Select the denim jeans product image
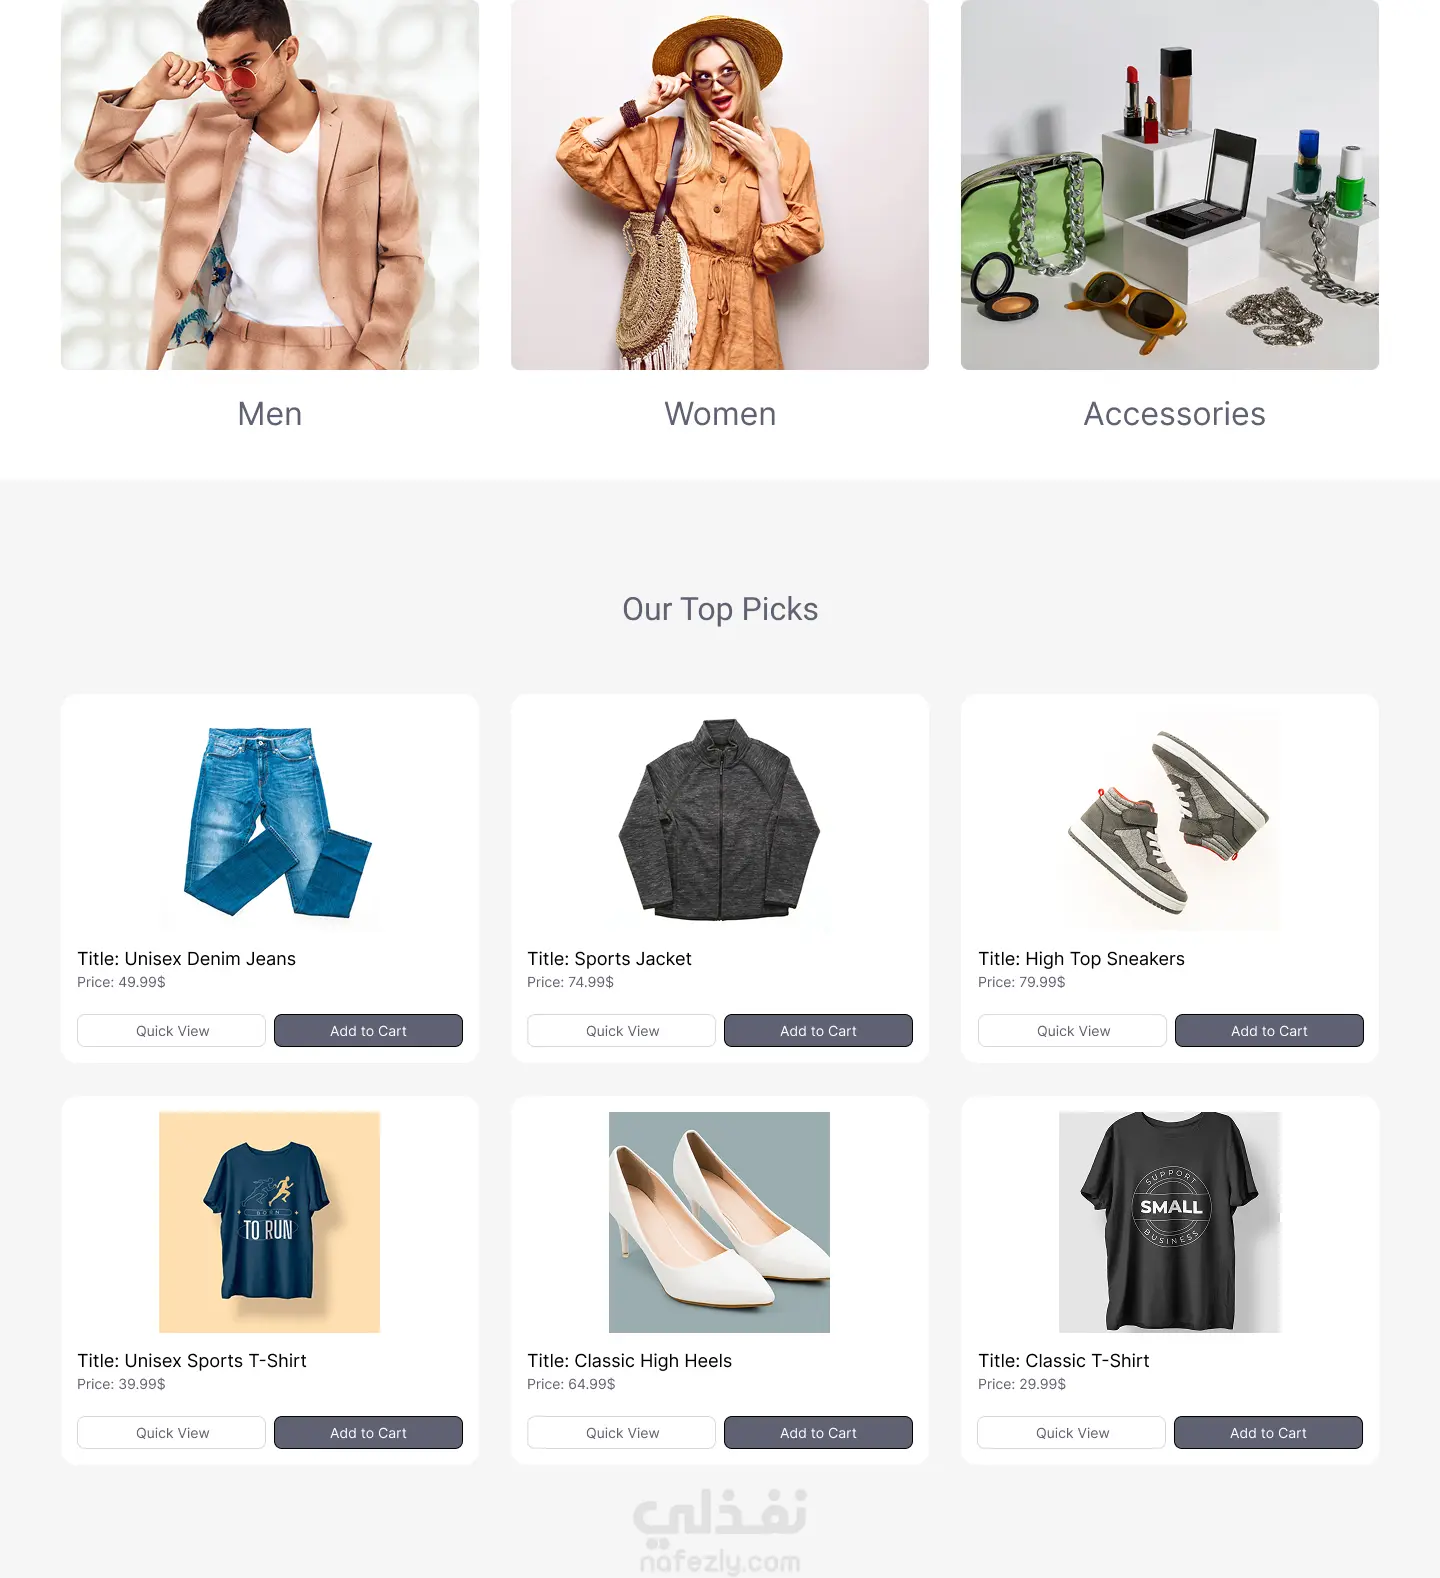Image resolution: width=1440 pixels, height=1578 pixels. [270, 821]
